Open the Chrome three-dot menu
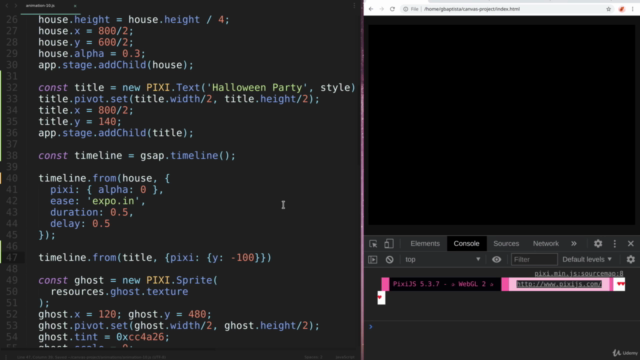Screen dimensions: 640x360 (x=633, y=9)
